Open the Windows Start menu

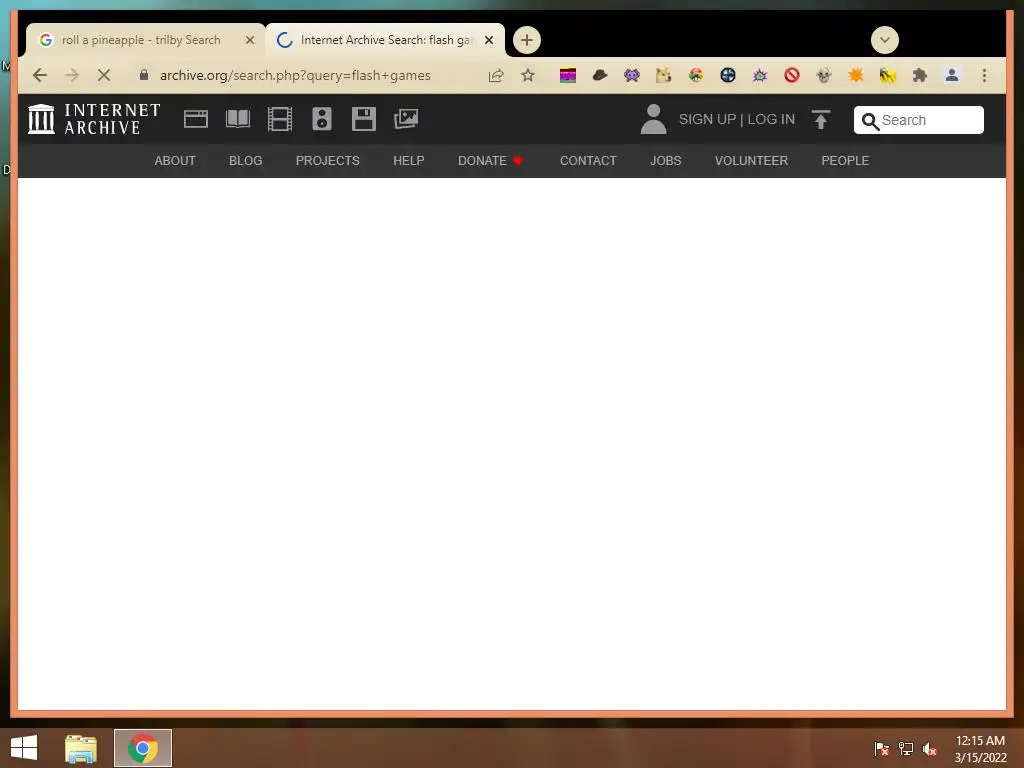click(x=24, y=748)
